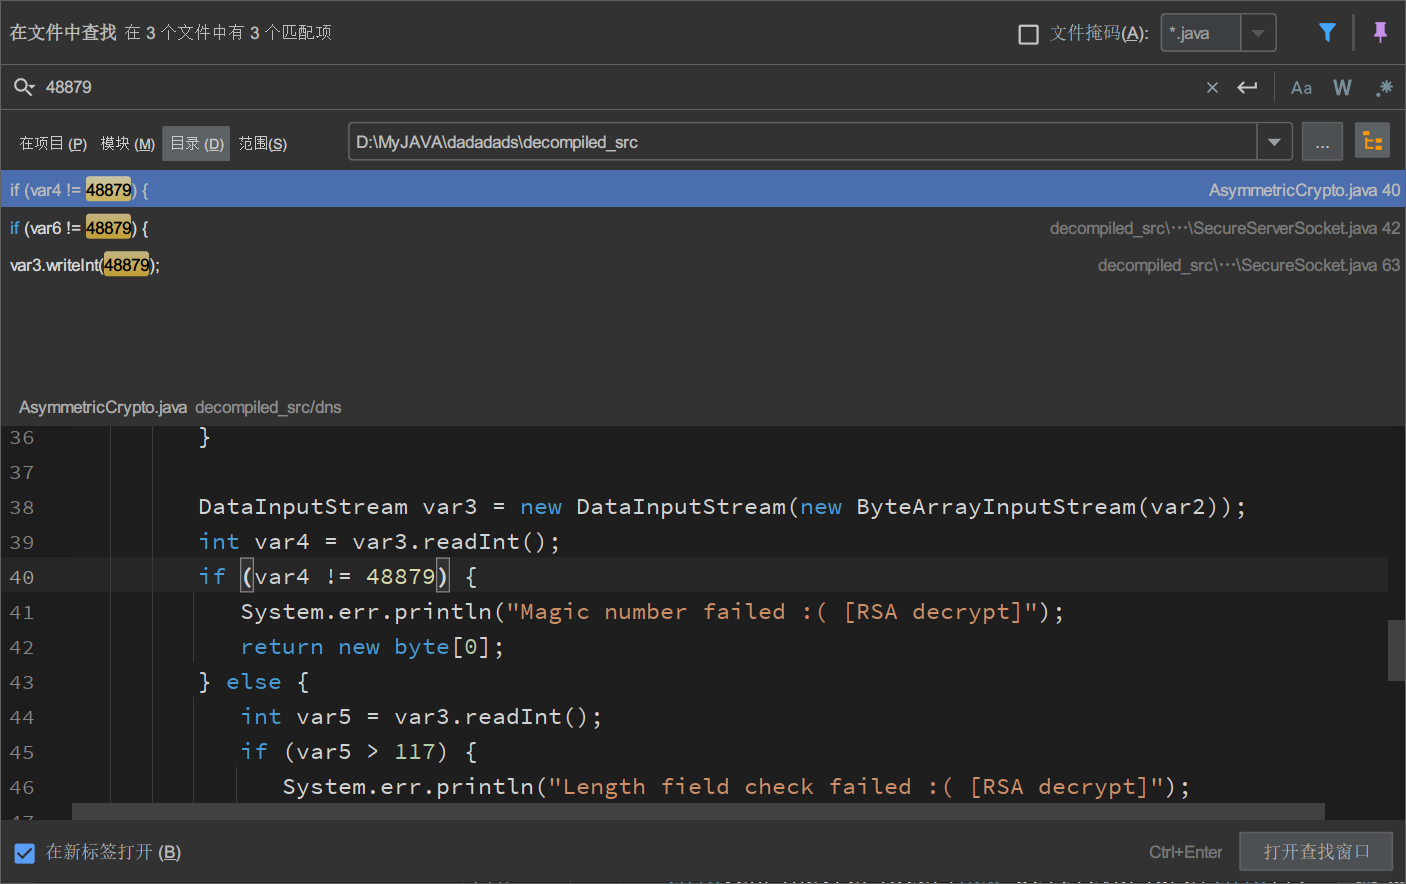The height and width of the screenshot is (884, 1406).
Task: Click the return new byte[0] line
Action: (372, 647)
